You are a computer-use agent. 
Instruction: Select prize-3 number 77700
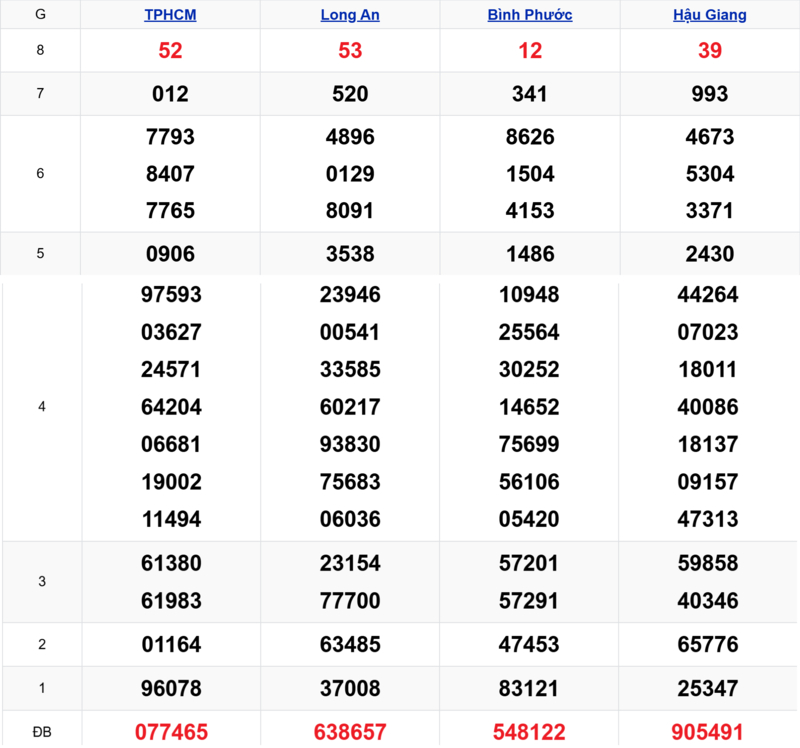[350, 601]
